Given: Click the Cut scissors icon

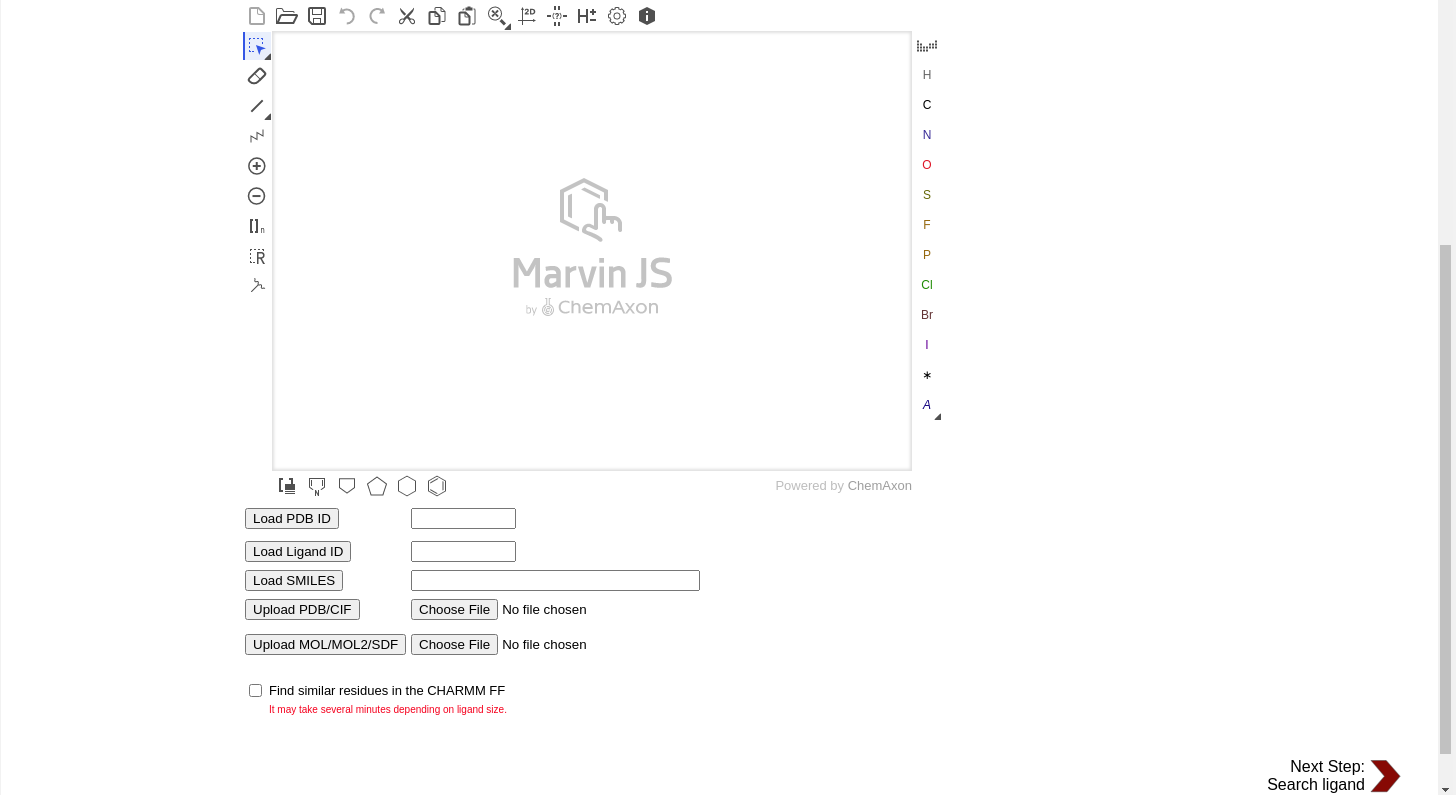Looking at the screenshot, I should coord(407,16).
